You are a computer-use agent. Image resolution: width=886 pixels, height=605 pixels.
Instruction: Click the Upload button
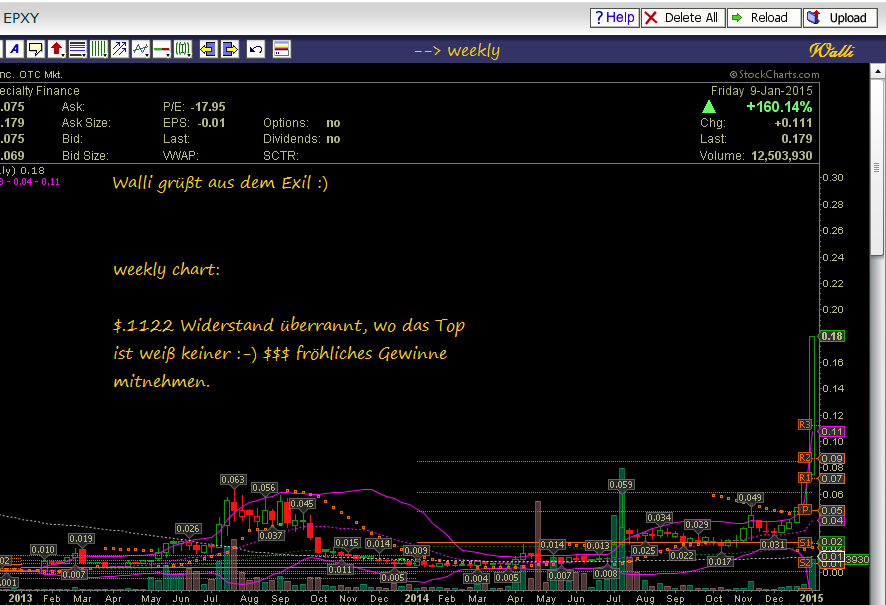tap(841, 18)
